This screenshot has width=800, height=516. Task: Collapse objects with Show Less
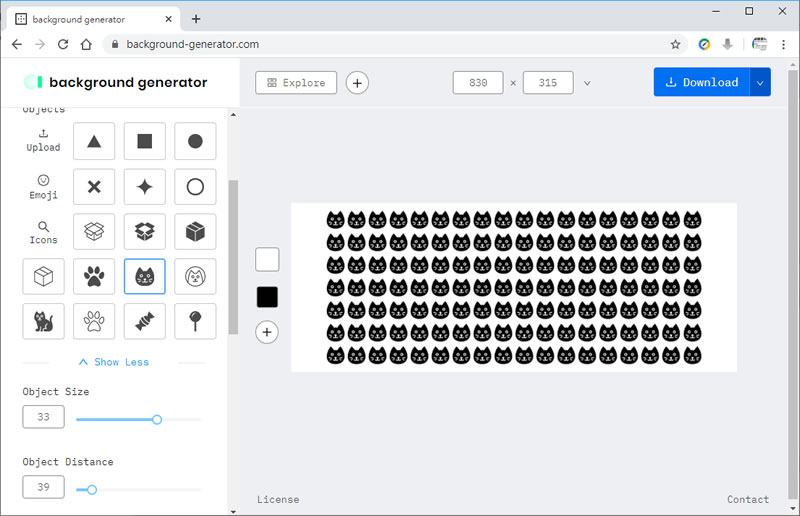tap(113, 362)
